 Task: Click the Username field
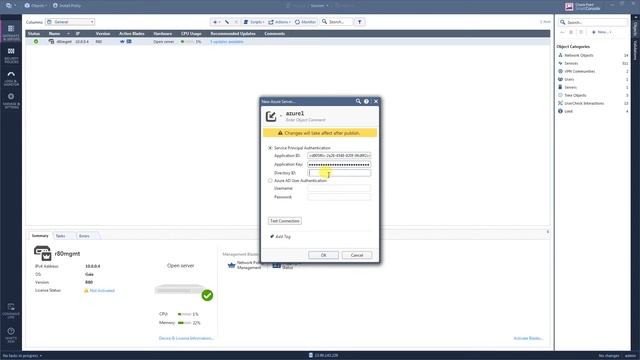pyautogui.click(x=339, y=188)
